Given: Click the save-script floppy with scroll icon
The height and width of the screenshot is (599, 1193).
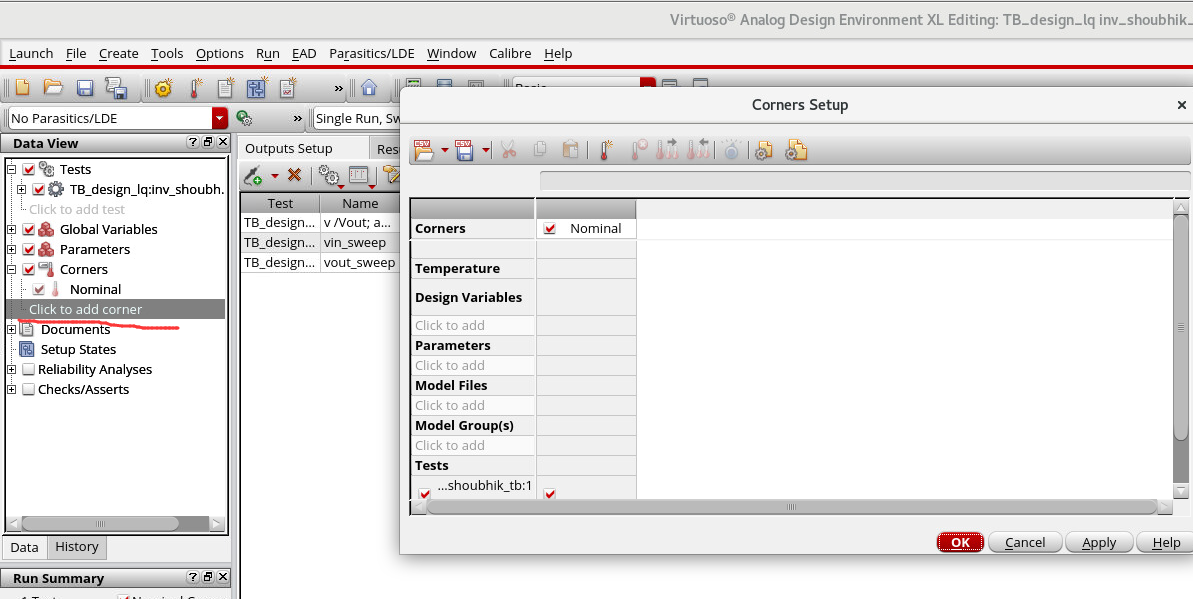Looking at the screenshot, I should coord(116,88).
